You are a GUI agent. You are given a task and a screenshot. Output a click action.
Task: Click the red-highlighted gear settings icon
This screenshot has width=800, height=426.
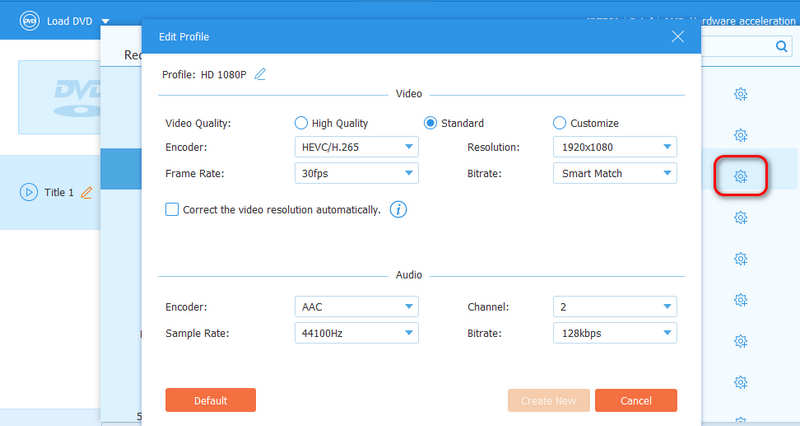(x=741, y=176)
